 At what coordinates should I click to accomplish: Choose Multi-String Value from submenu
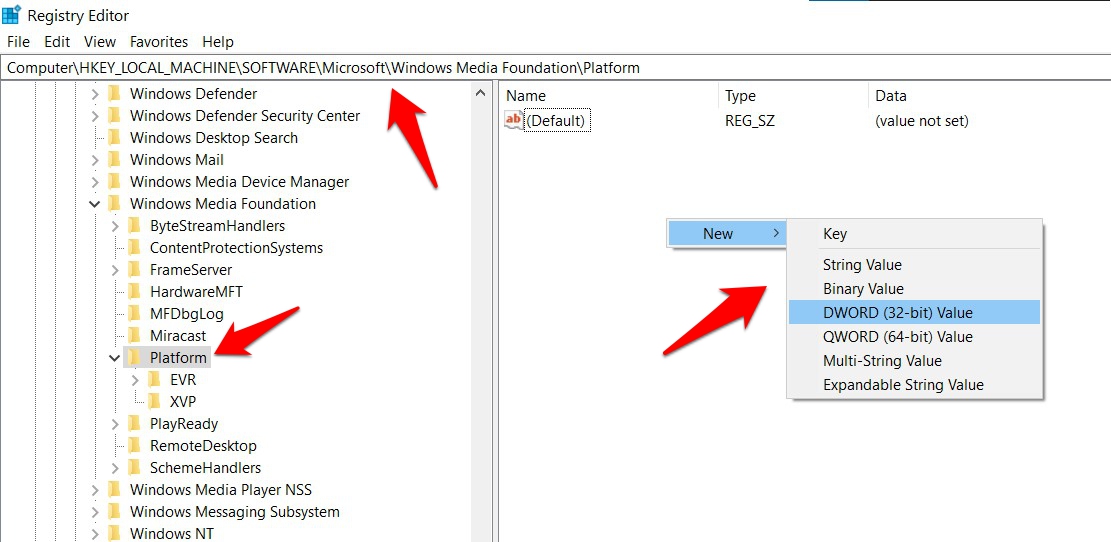pyautogui.click(x=914, y=361)
